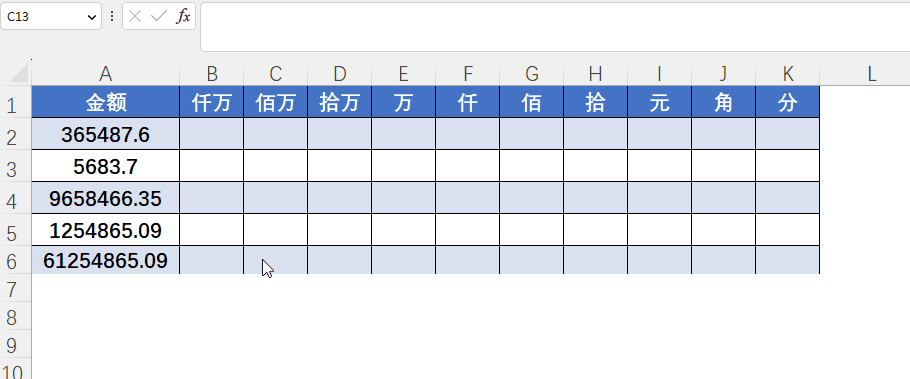Screen dimensions: 910x379
Task: Select the 分 header cell
Action: point(788,102)
